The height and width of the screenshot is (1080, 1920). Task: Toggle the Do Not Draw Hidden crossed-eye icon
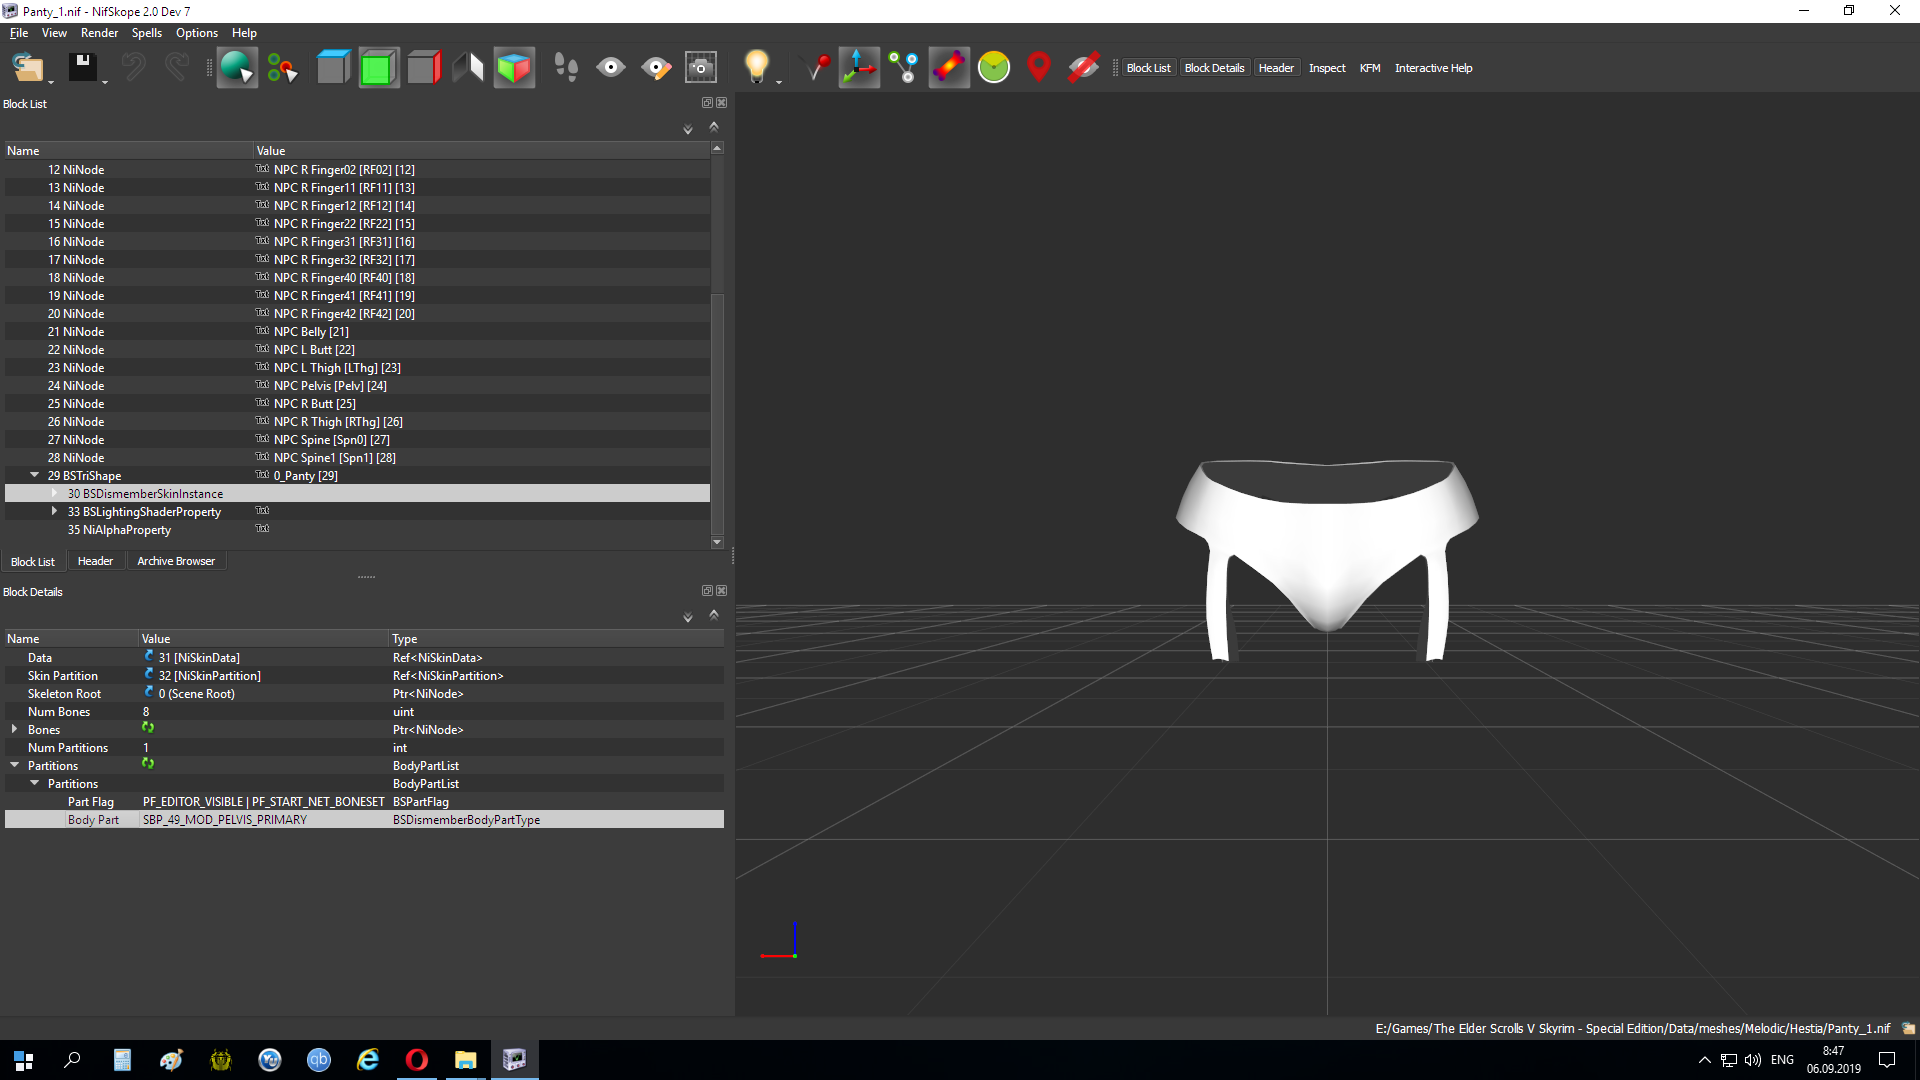(x=1083, y=68)
